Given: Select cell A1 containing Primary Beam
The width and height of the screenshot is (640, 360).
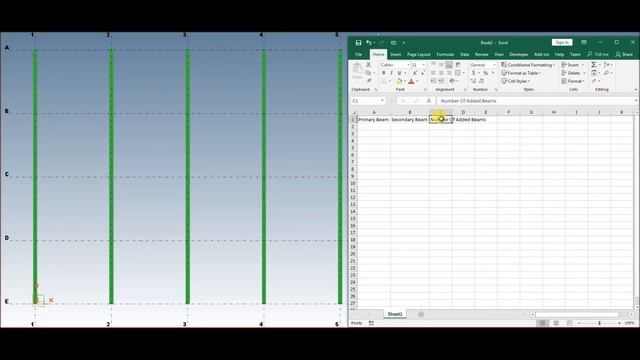Looking at the screenshot, I should [x=374, y=120].
